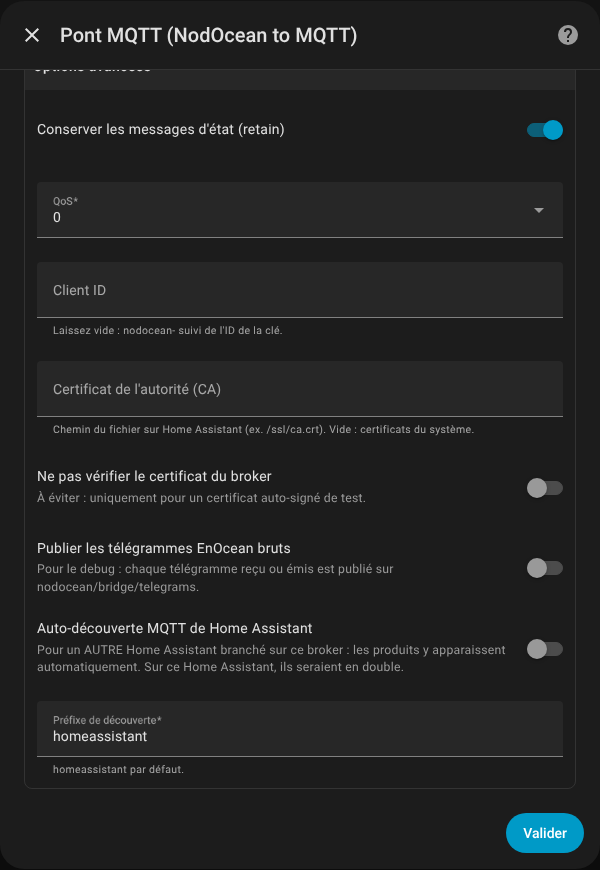The image size is (600, 870).
Task: Click the QoS dropdown arrow
Action: [538, 210]
